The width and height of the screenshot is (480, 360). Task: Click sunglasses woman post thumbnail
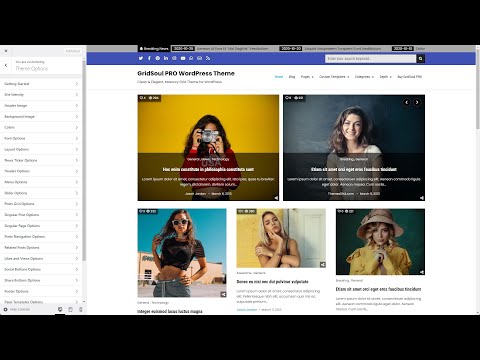[x=182, y=253]
